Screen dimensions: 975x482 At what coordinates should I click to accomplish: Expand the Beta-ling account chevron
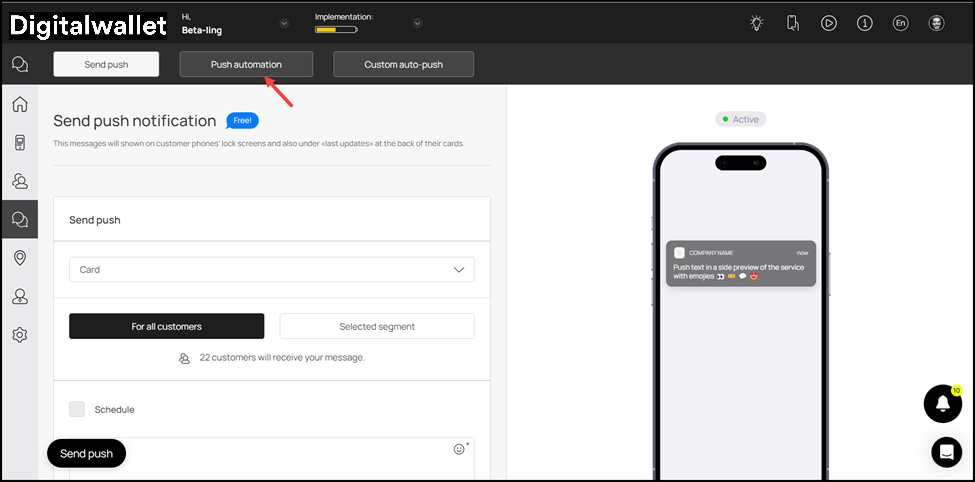284,23
